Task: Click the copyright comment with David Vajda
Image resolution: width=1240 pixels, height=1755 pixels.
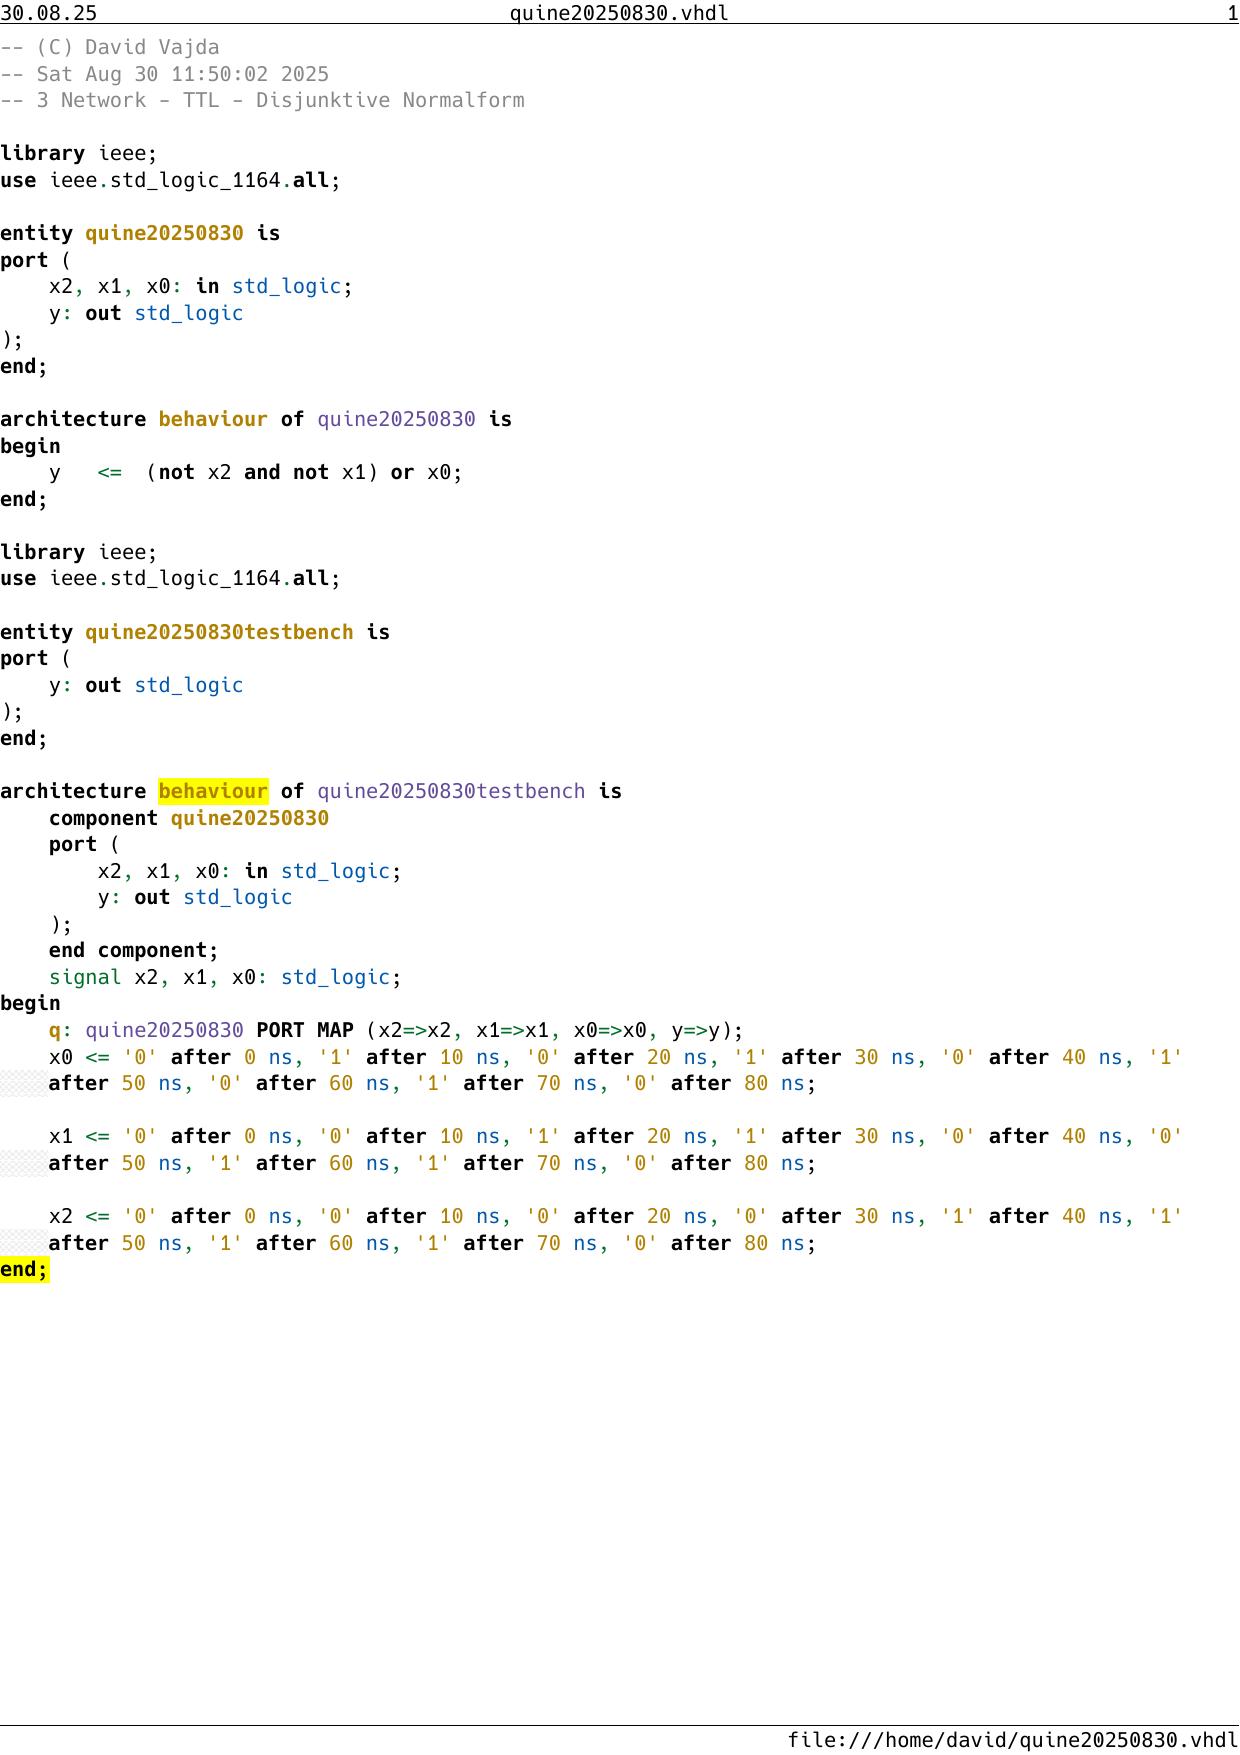Action: coord(110,47)
